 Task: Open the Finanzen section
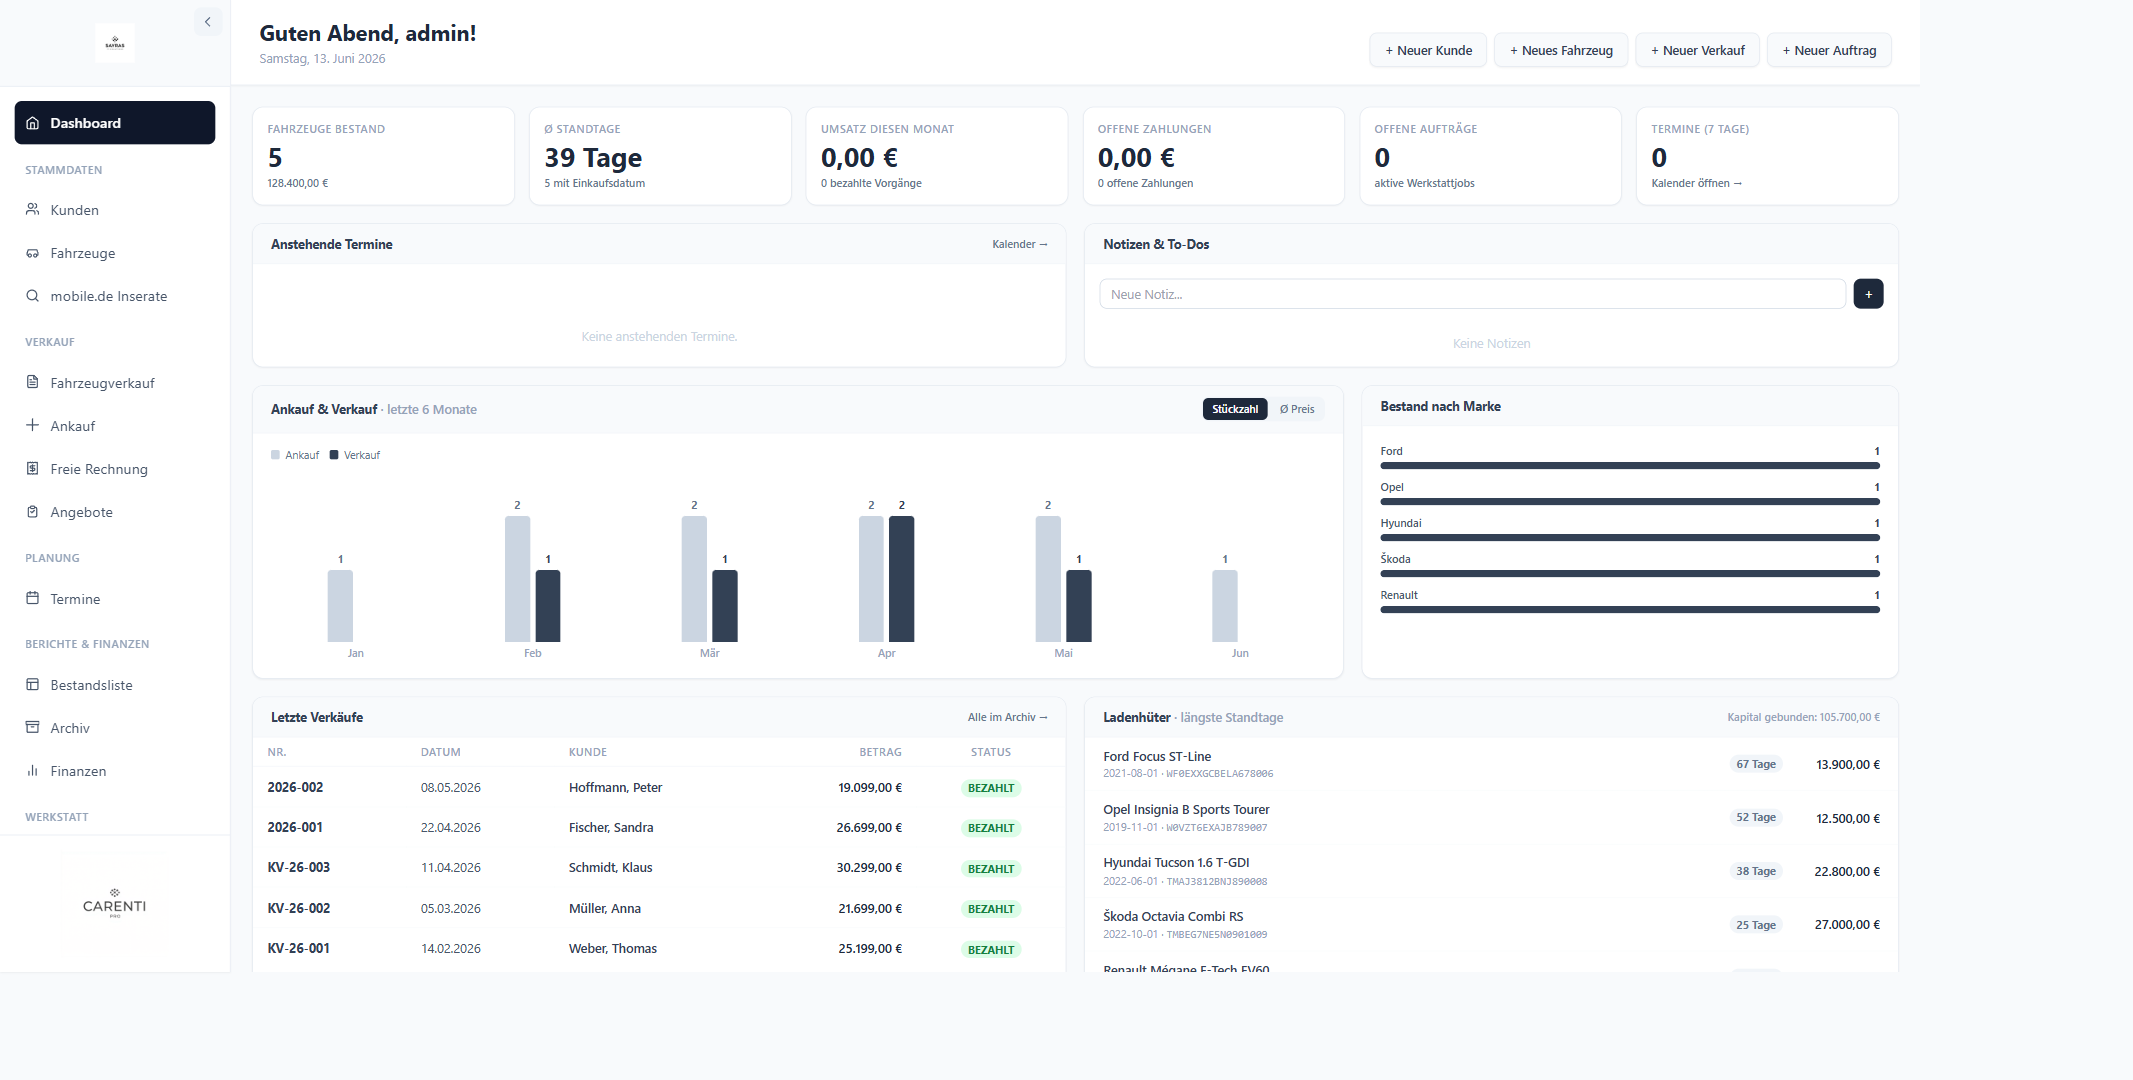pyautogui.click(x=115, y=771)
